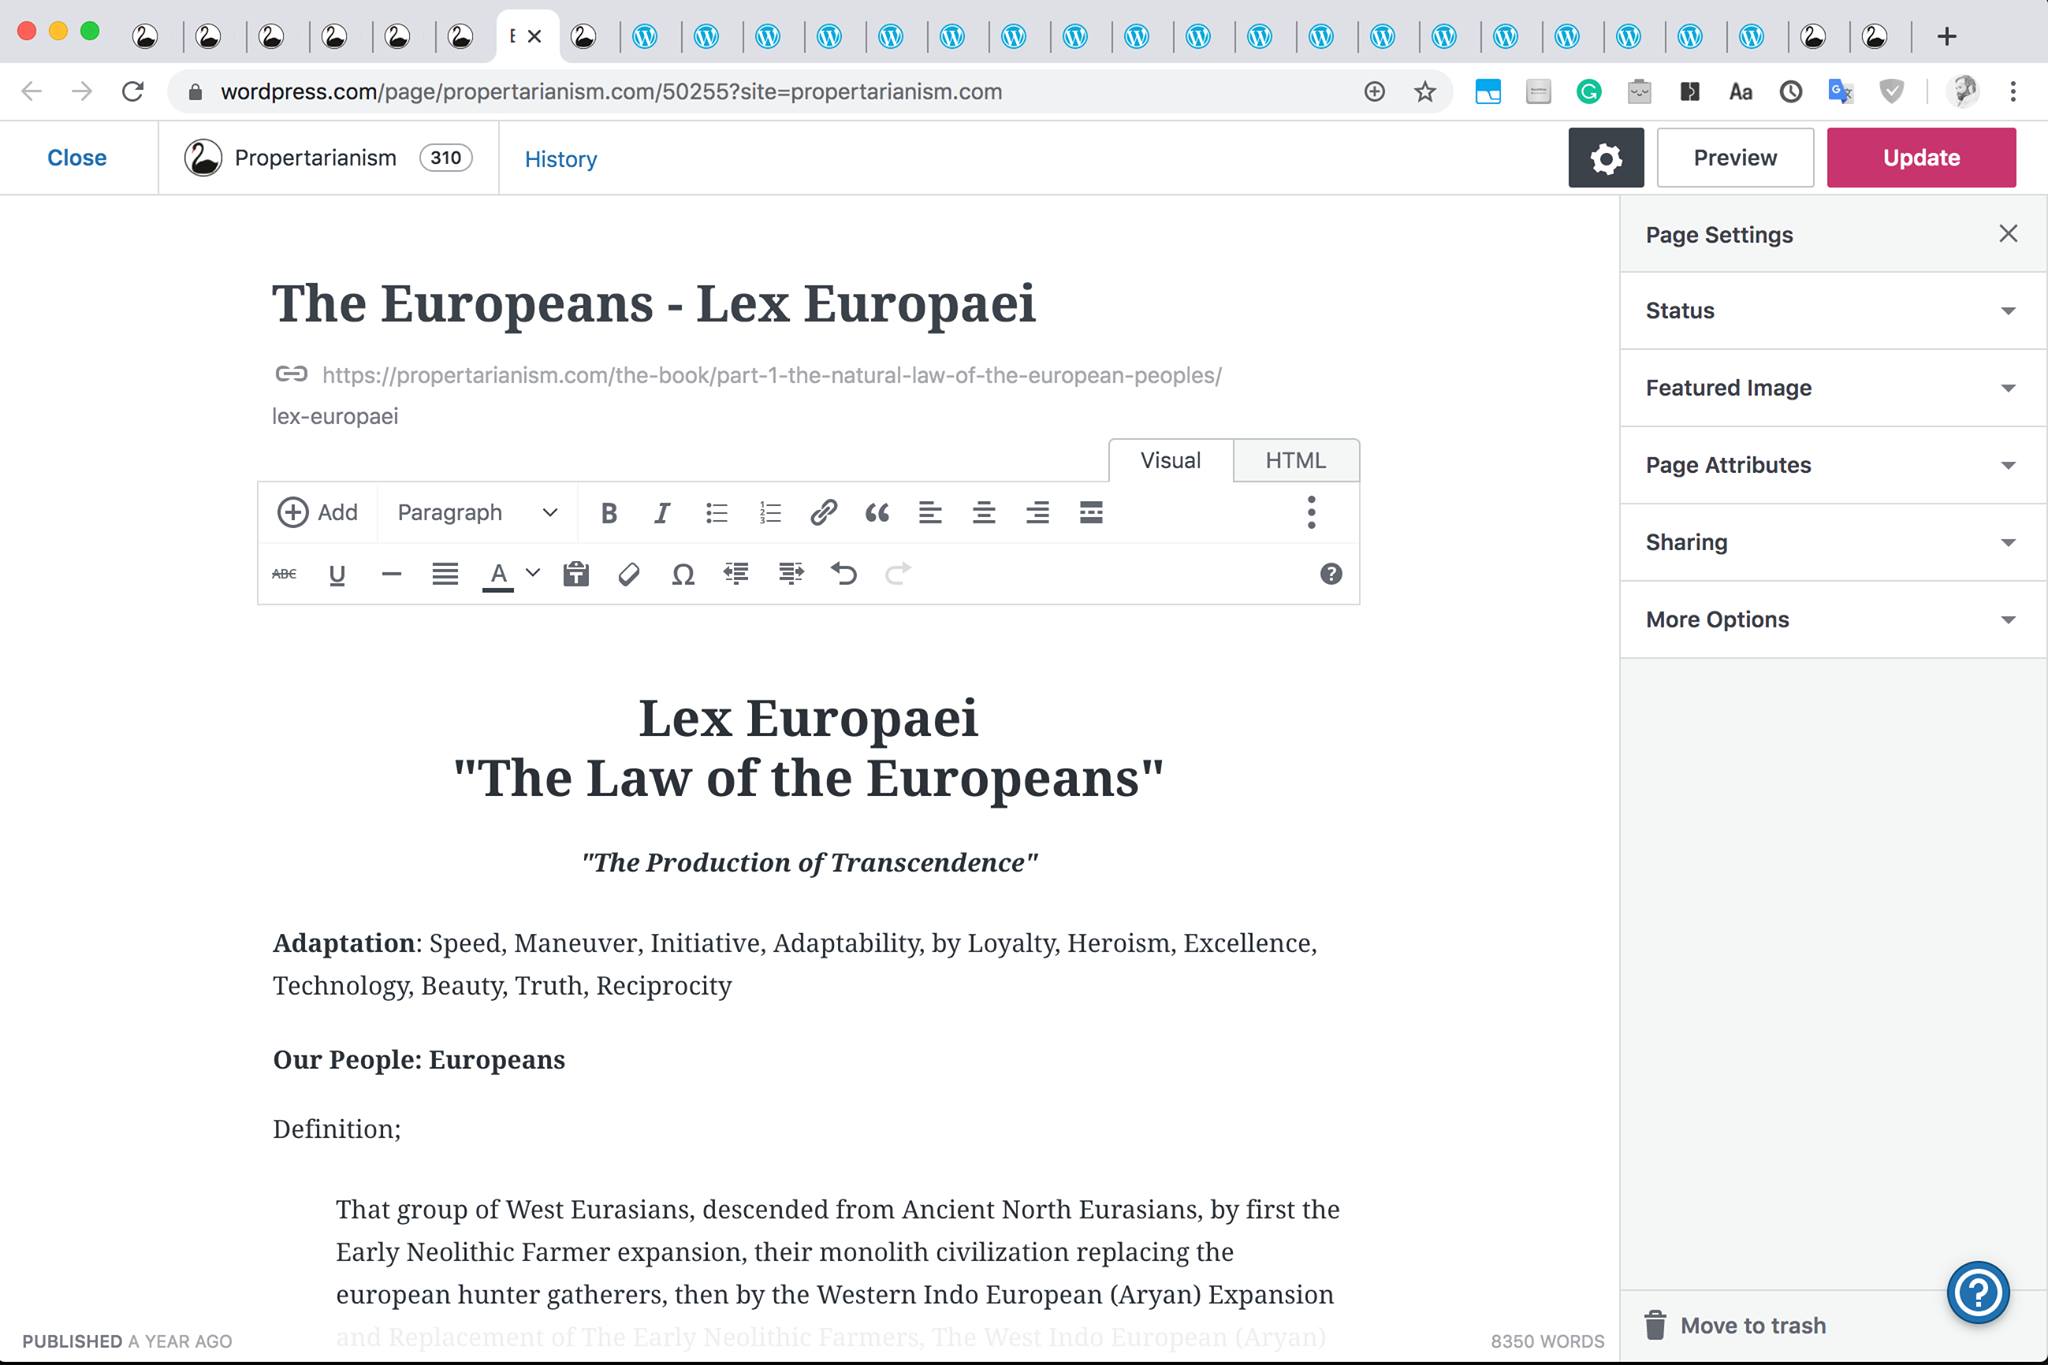This screenshot has width=2048, height=1365.
Task: Toggle underline formatting
Action: pyautogui.click(x=337, y=574)
